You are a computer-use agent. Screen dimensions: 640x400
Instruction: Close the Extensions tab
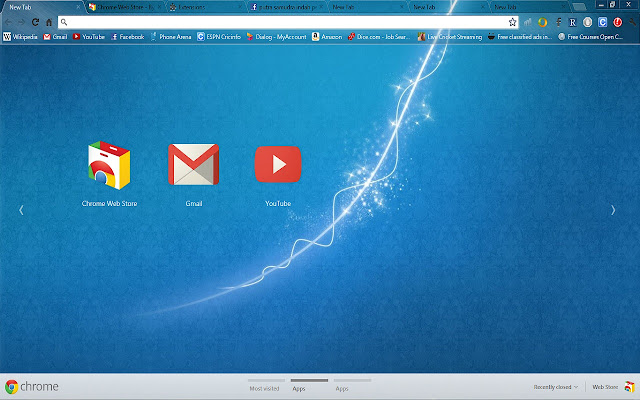(x=240, y=7)
